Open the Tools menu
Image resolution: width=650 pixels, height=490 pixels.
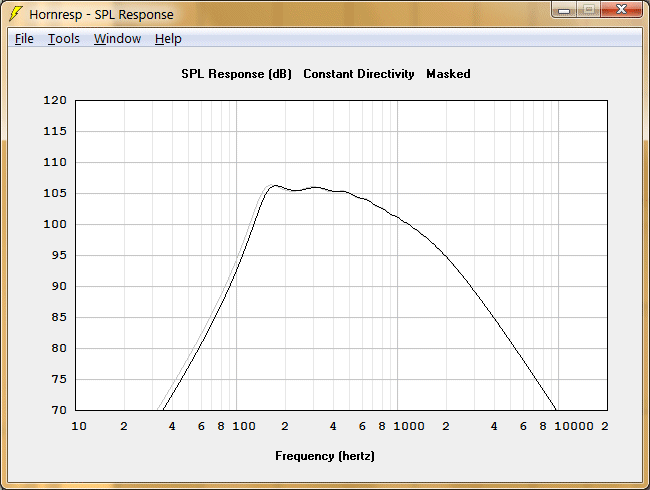pos(63,39)
